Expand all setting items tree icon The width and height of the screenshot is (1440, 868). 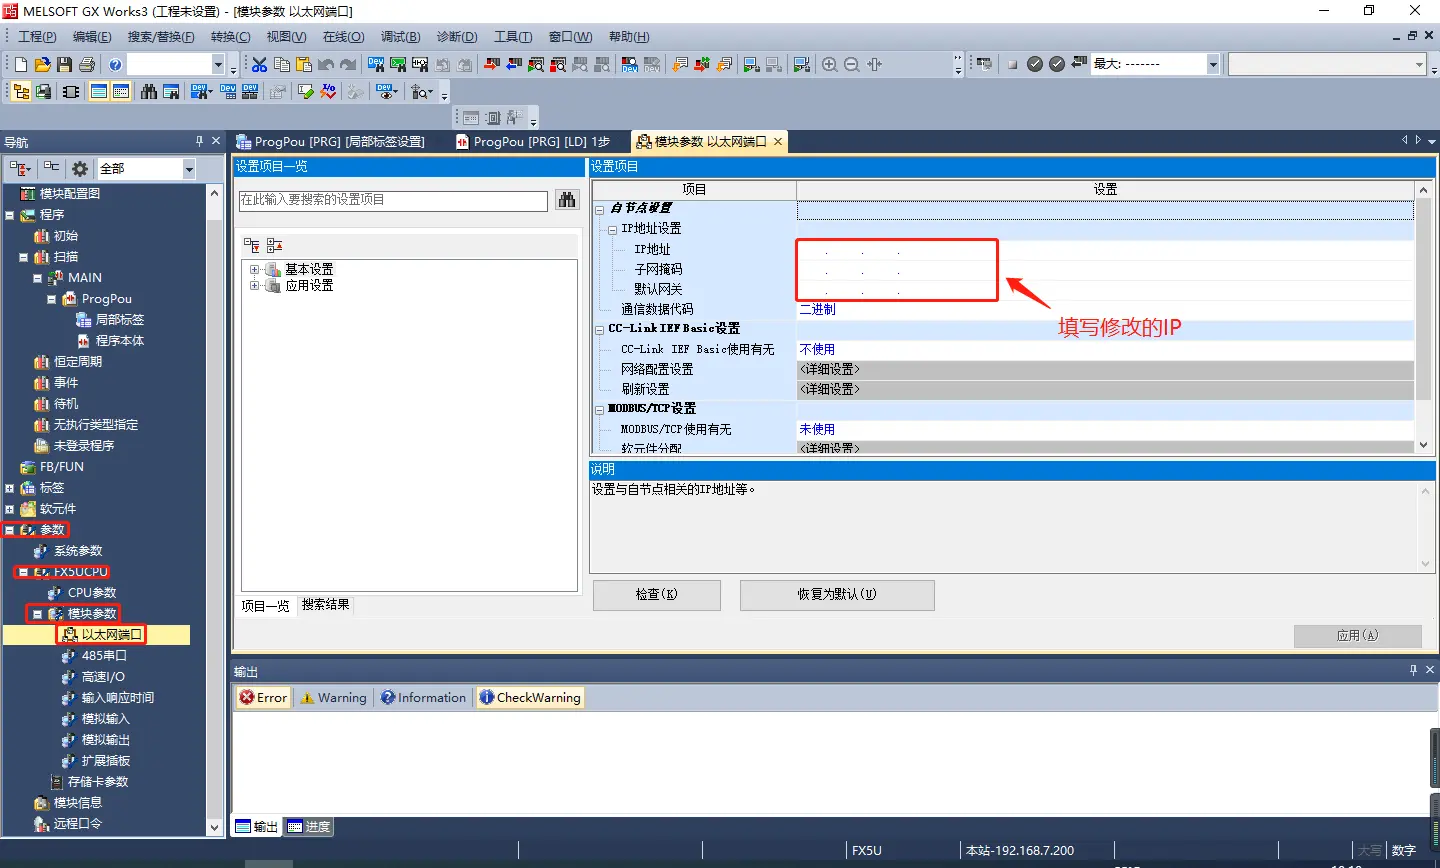252,245
